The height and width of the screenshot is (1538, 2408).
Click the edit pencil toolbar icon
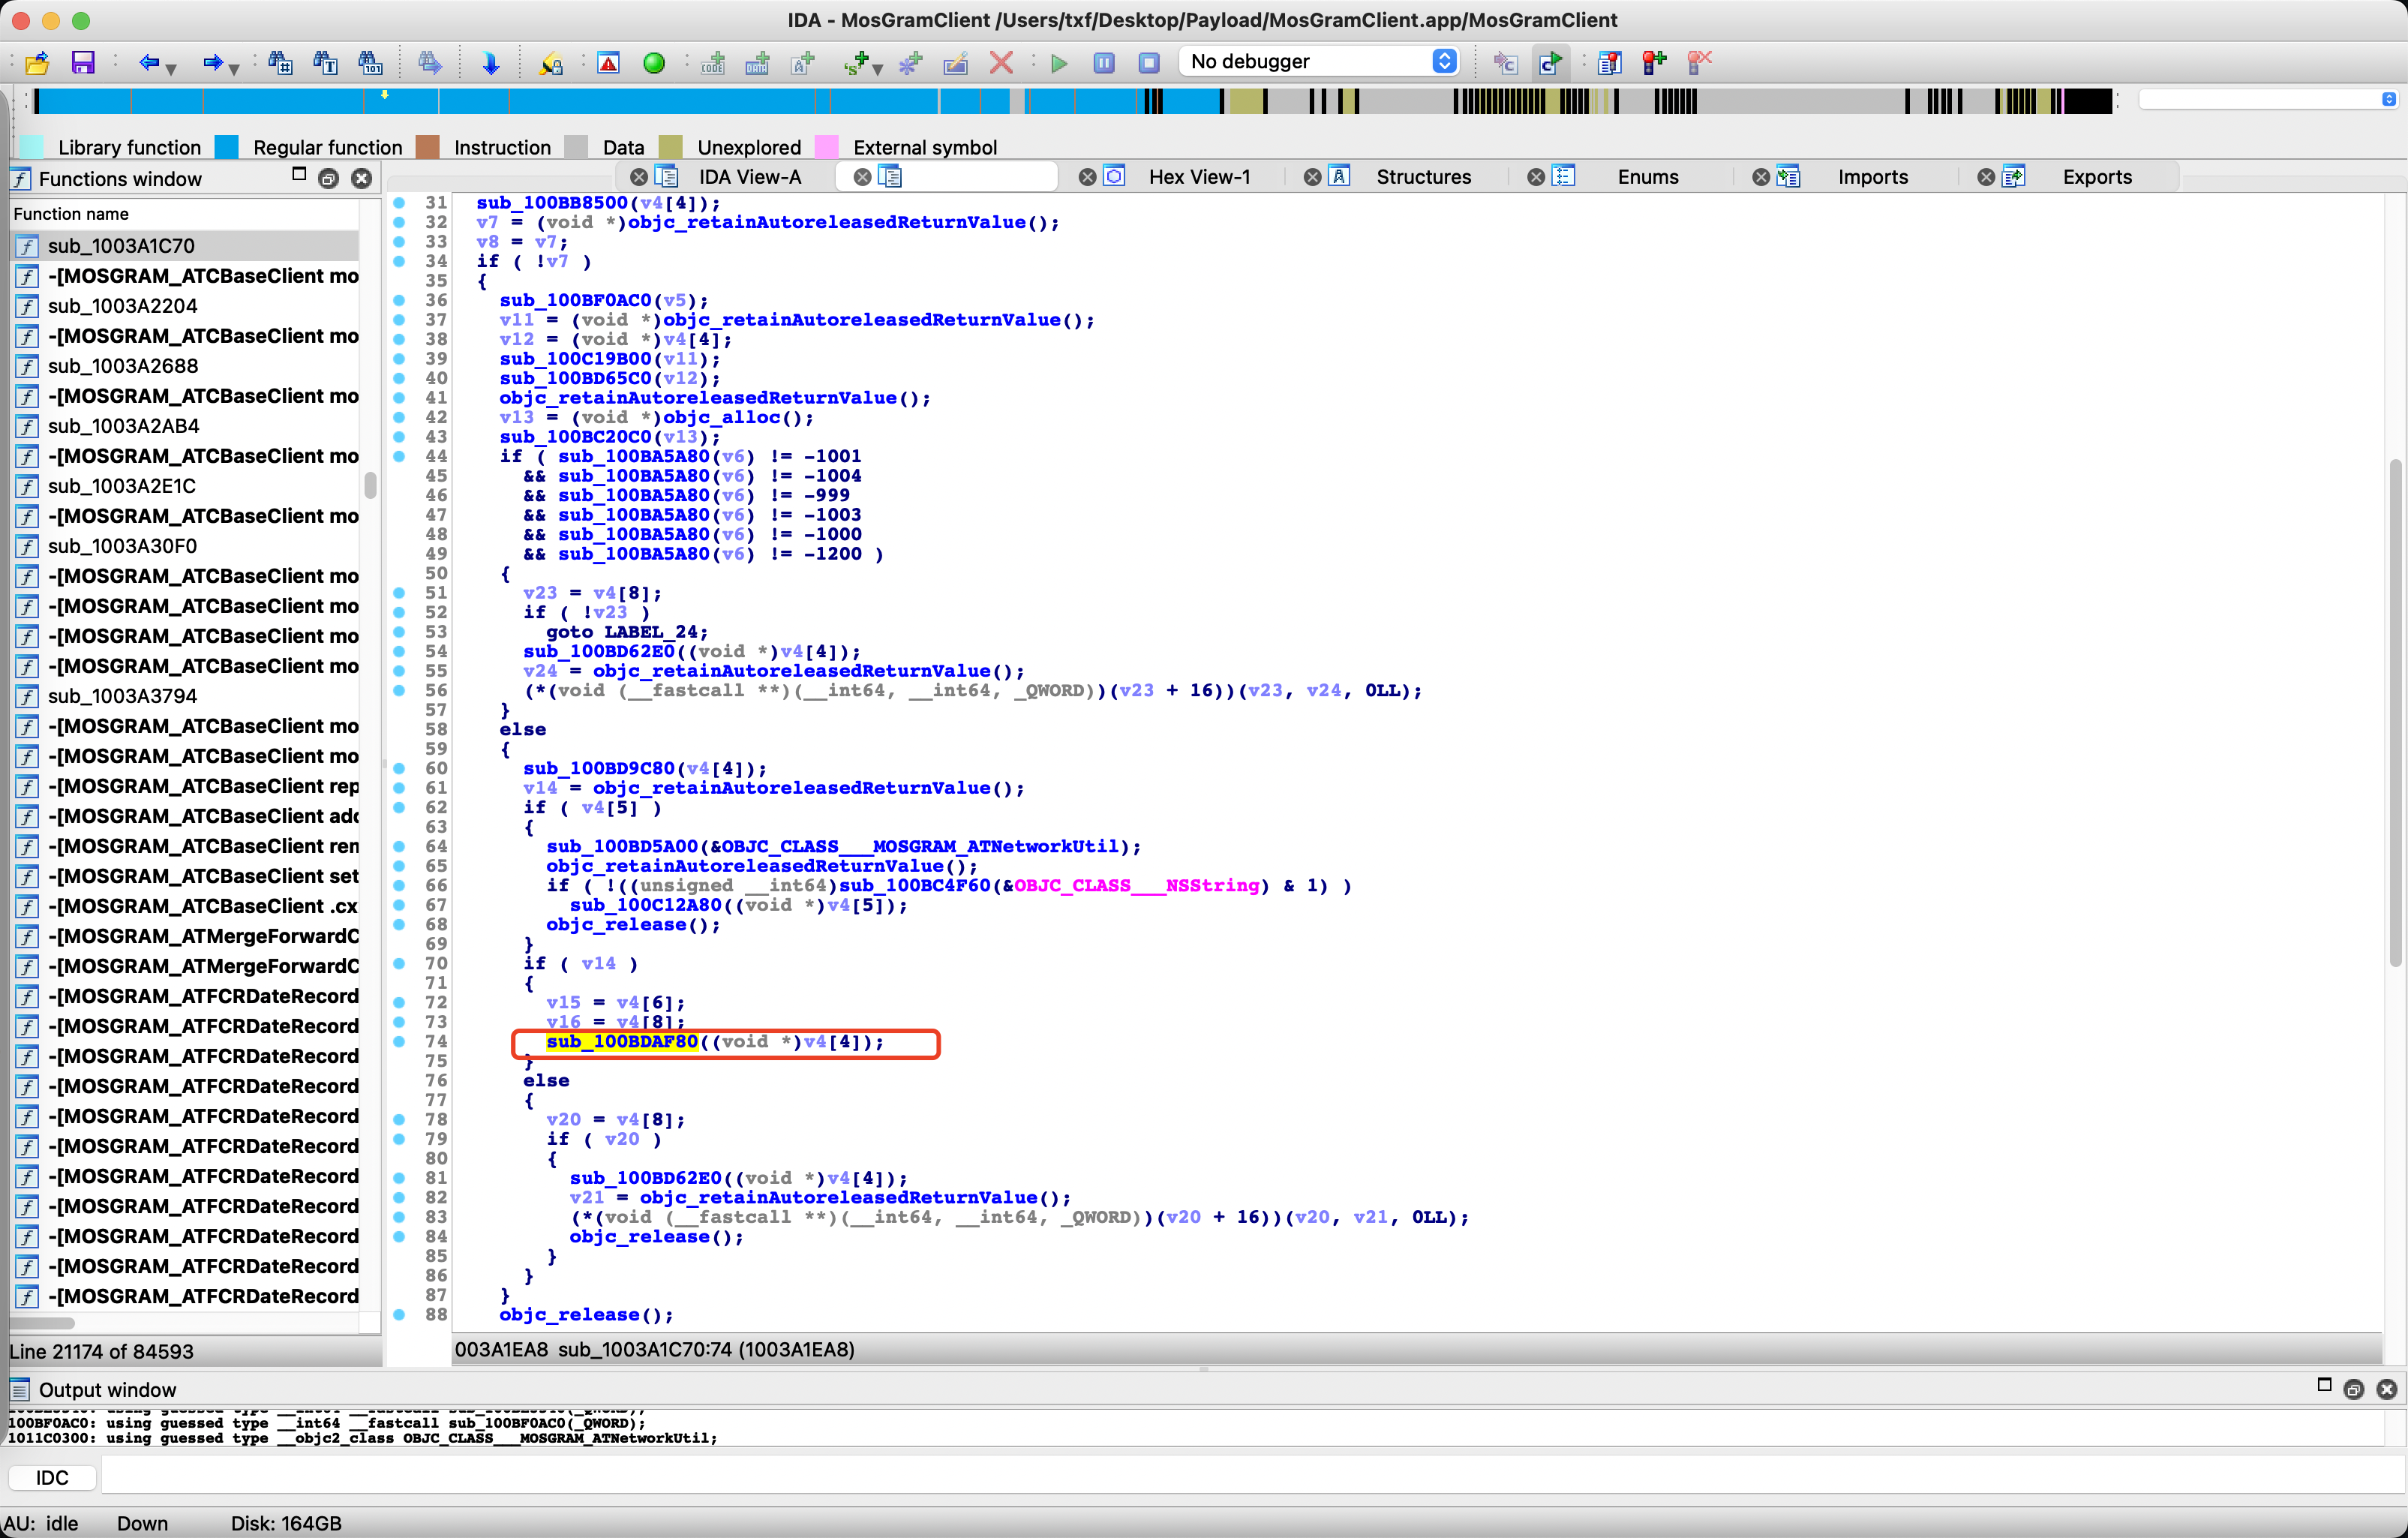(956, 63)
